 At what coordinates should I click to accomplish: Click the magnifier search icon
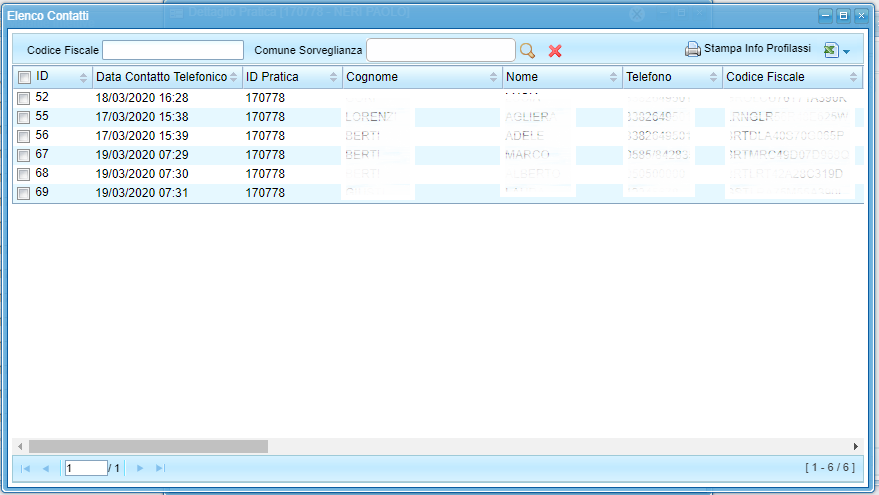(527, 51)
